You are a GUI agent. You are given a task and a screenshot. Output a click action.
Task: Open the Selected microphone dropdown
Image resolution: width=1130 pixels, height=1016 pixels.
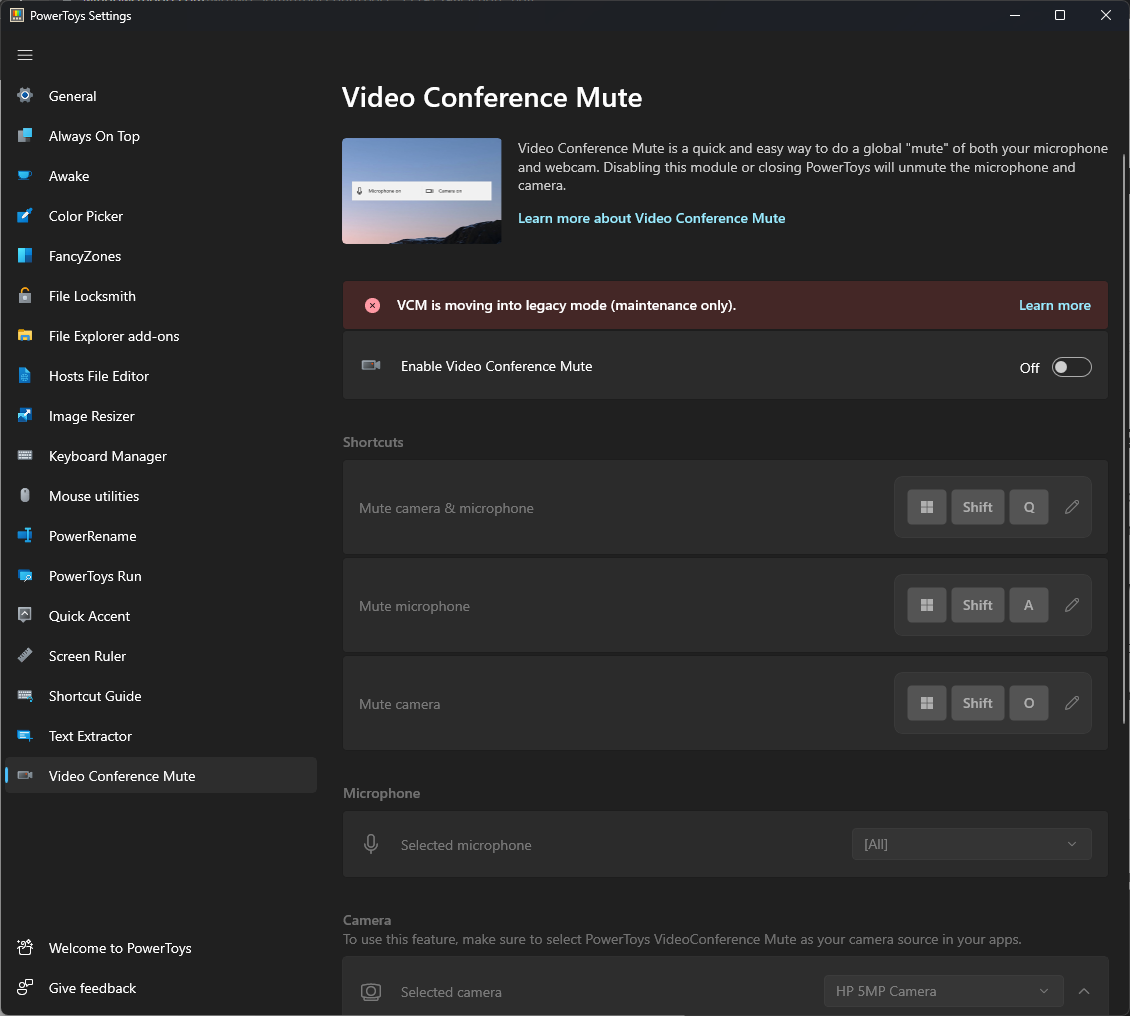pyautogui.click(x=970, y=844)
